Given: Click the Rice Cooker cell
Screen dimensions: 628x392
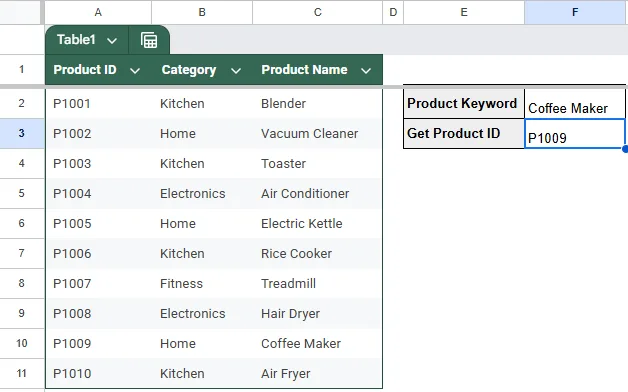Looking at the screenshot, I should 318,253.
